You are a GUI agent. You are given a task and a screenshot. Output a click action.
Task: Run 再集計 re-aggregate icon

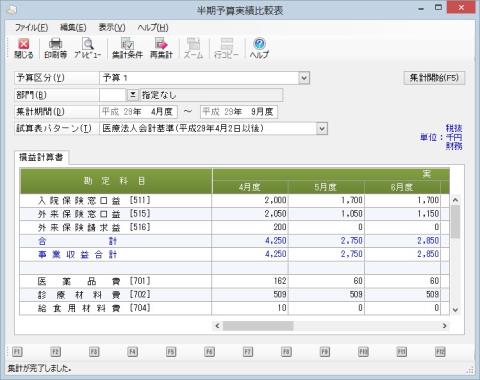click(161, 49)
